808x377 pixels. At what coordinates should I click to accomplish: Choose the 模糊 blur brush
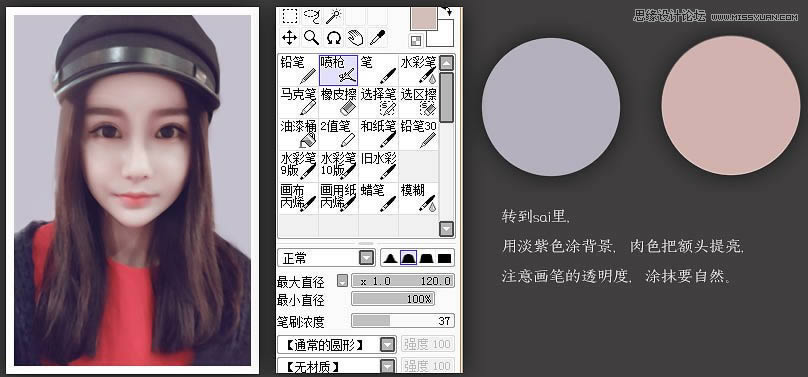[418, 198]
